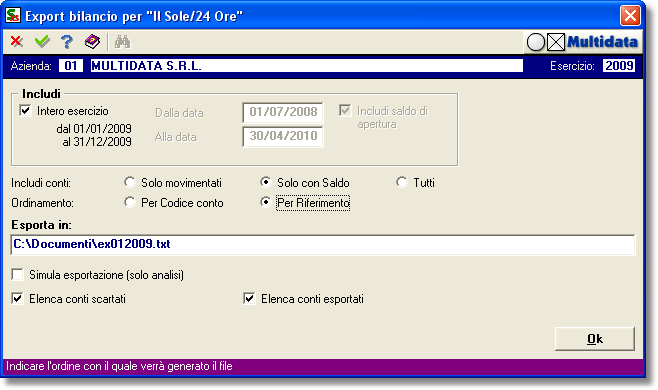
Task: Click the Azienda code field 01
Action: (71, 66)
